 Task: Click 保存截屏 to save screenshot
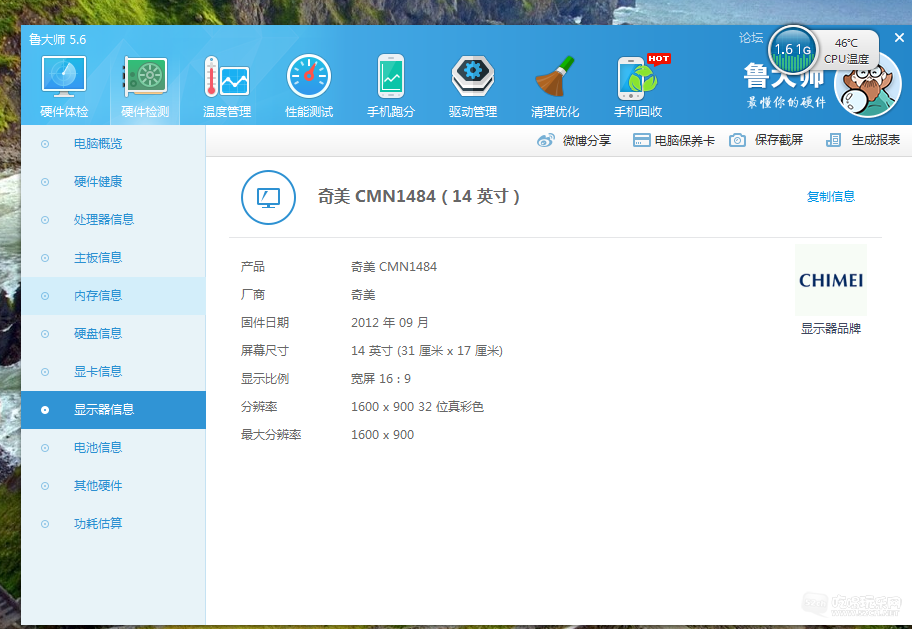779,140
